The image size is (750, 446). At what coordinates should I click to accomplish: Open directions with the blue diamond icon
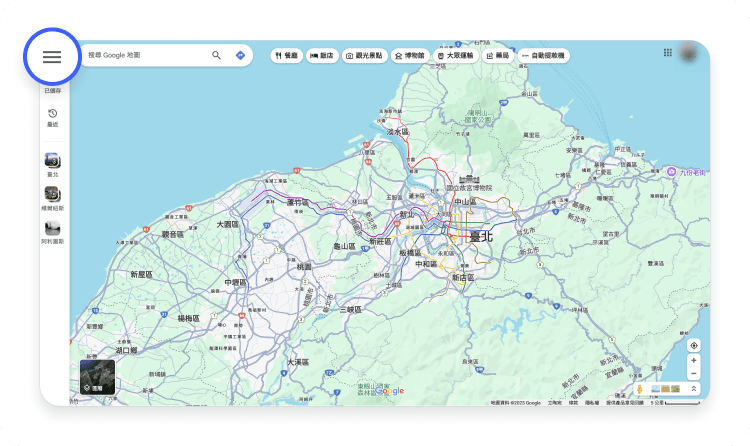[240, 56]
